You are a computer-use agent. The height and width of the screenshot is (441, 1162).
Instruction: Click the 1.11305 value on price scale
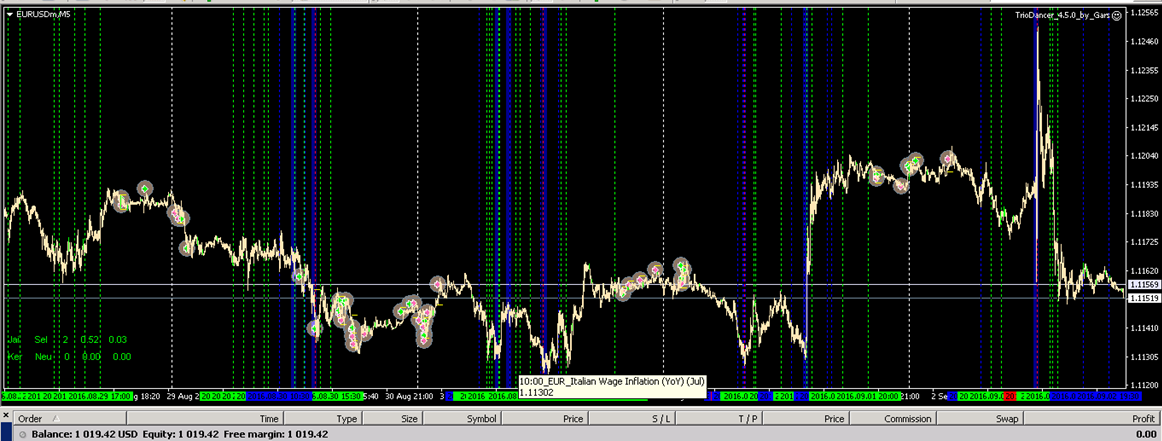pyautogui.click(x=1145, y=357)
